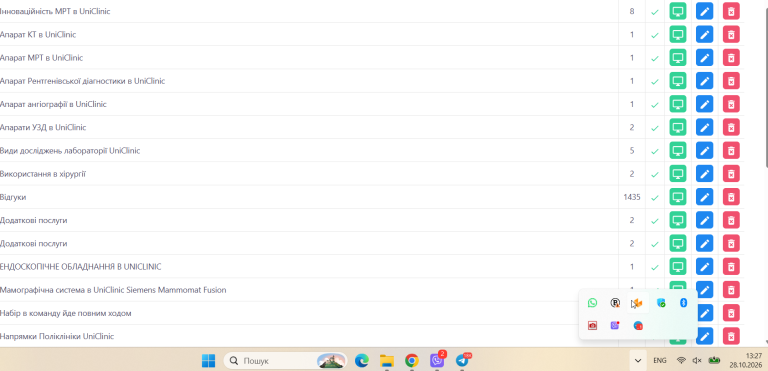View 'ЕНДОСКОПІЧНЕ ОБЛАДНАННЯ В UNICLINIC' row
This screenshot has height=371, width=768.
pyautogui.click(x=678, y=267)
